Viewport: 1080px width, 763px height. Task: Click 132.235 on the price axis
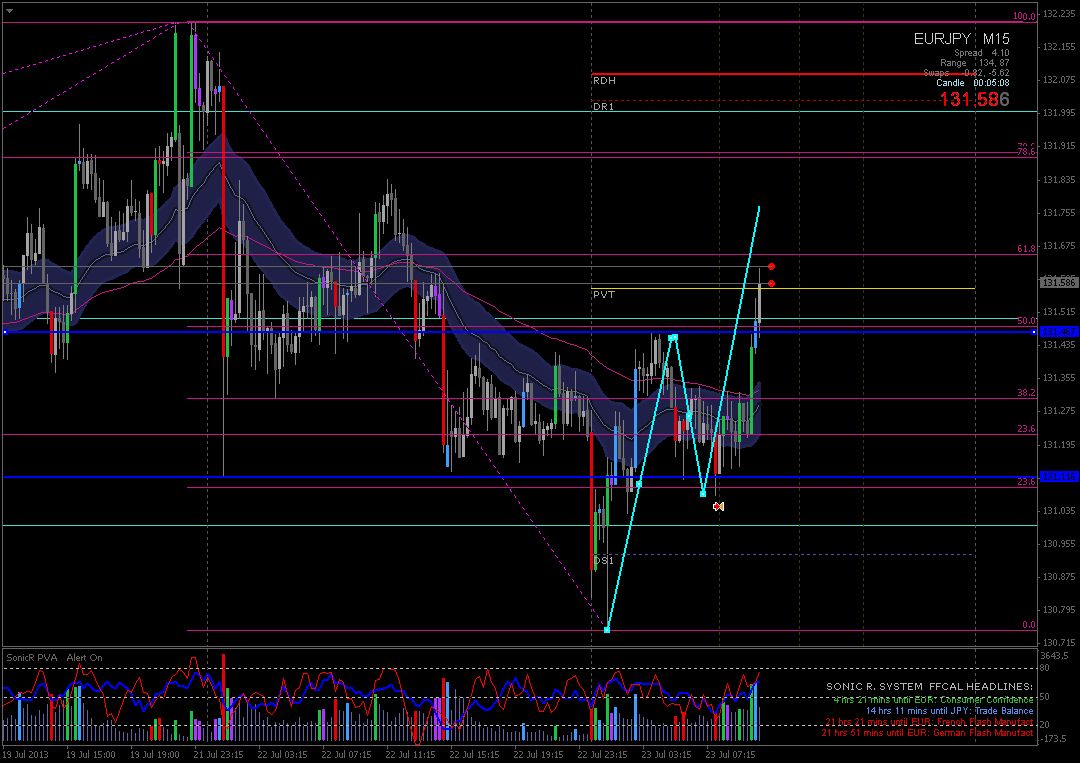[1059, 14]
